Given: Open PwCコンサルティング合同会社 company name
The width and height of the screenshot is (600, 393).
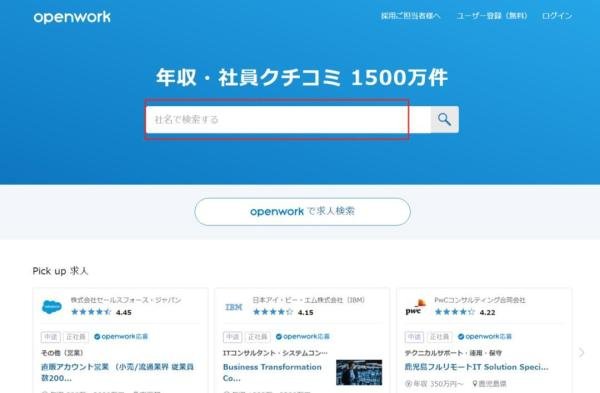Looking at the screenshot, I should pyautogui.click(x=480, y=300).
